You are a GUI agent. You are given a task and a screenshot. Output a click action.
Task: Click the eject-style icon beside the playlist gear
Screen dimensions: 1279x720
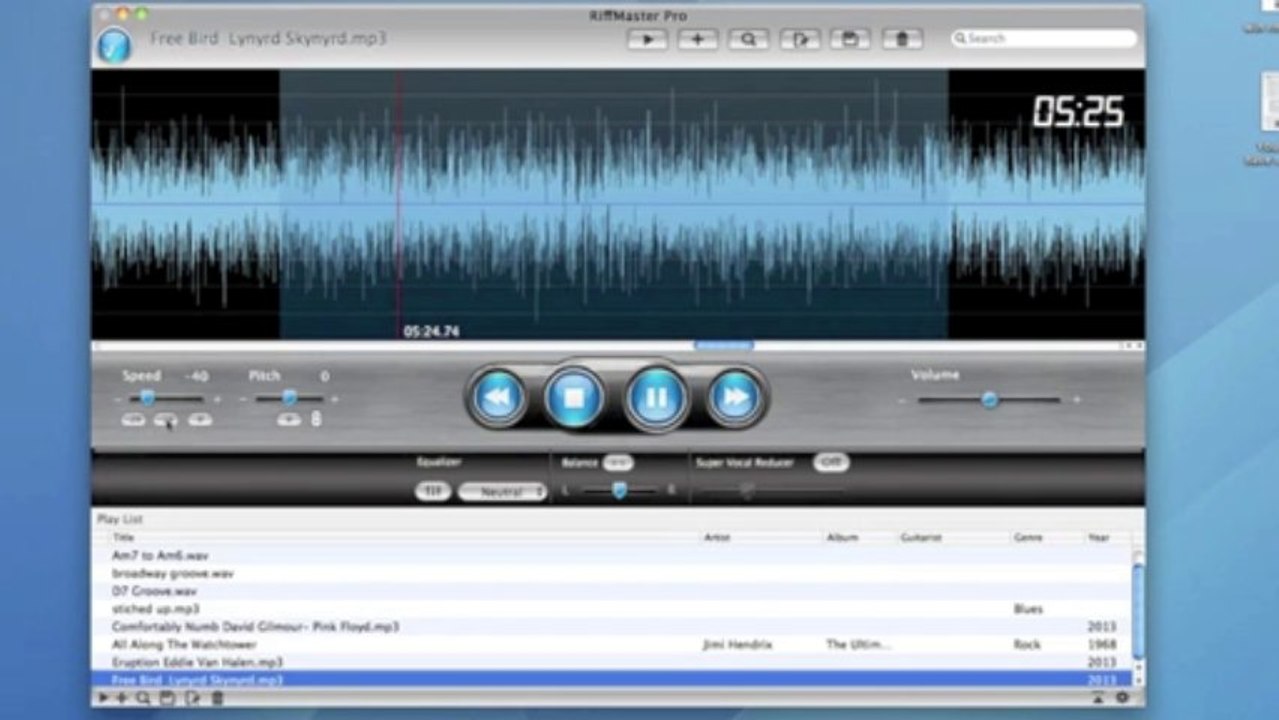[1097, 698]
